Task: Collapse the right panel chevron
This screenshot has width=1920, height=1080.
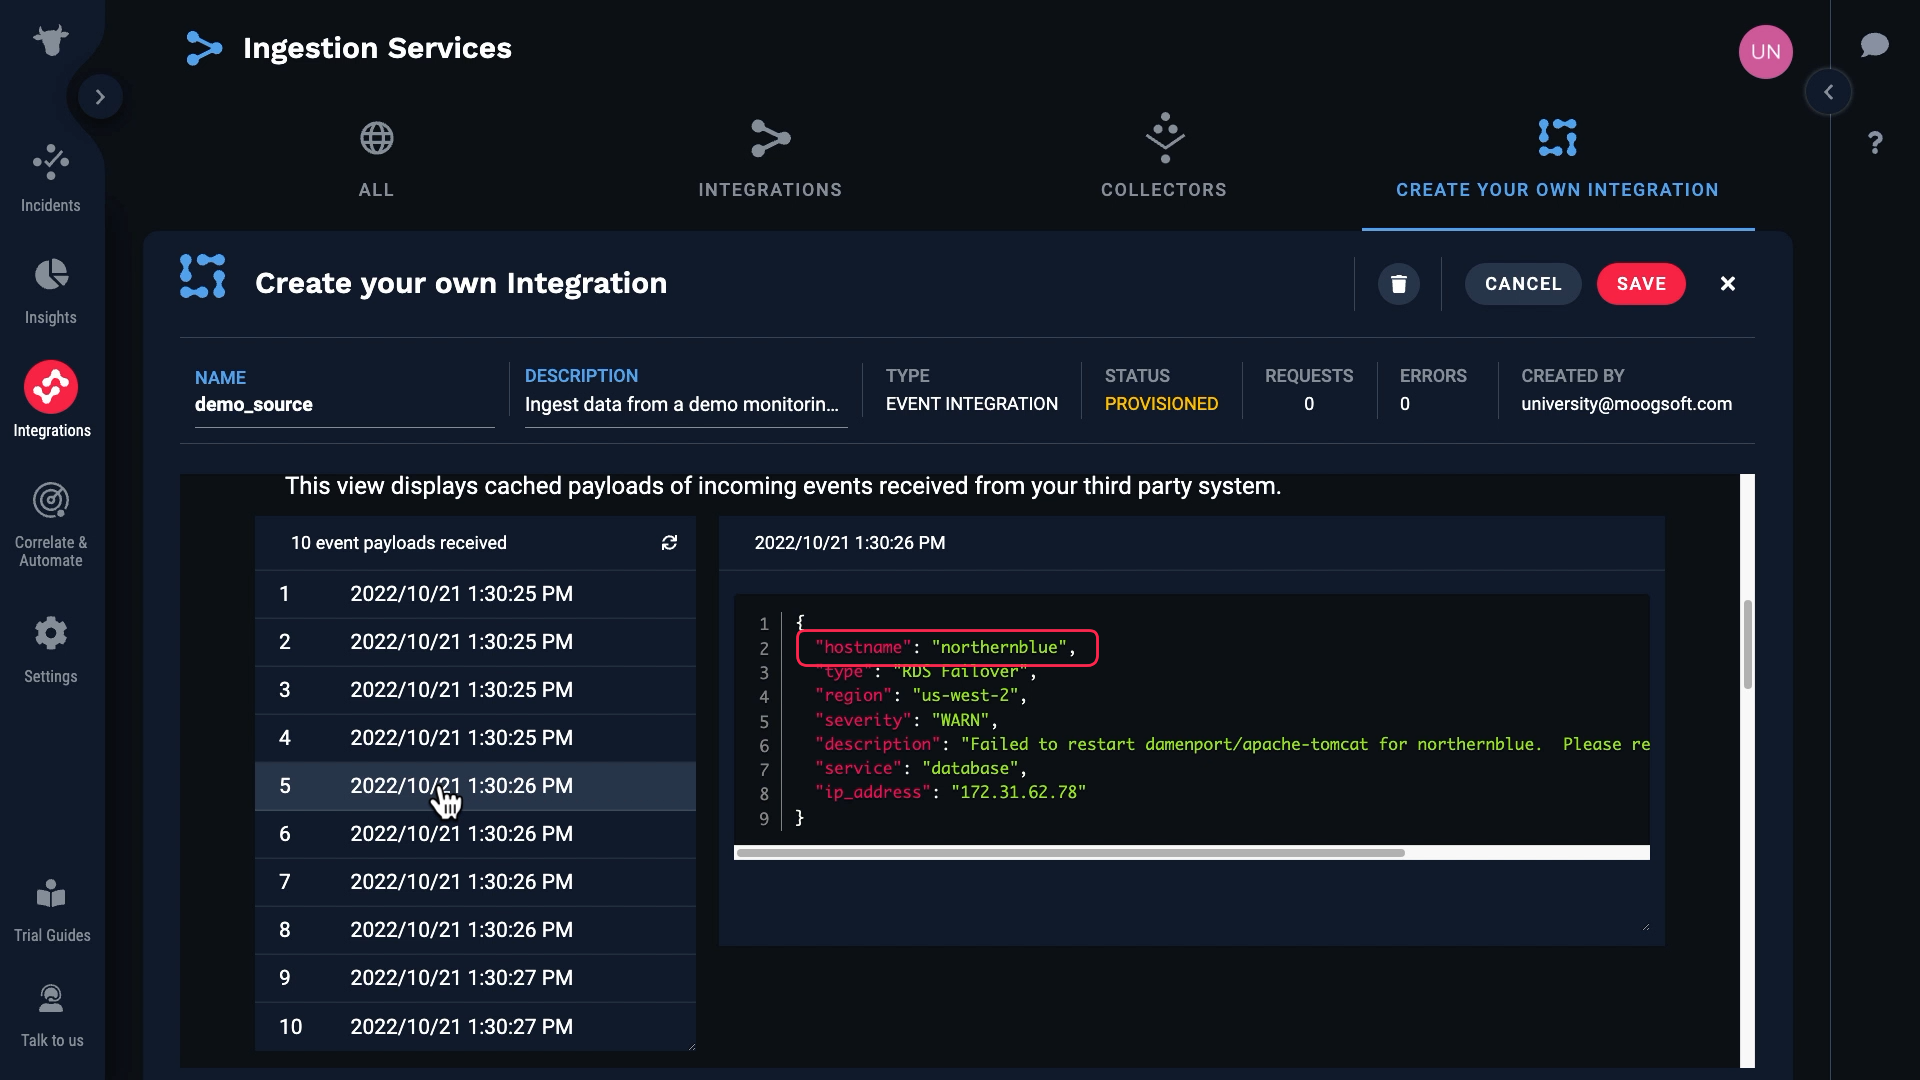Action: point(1828,92)
